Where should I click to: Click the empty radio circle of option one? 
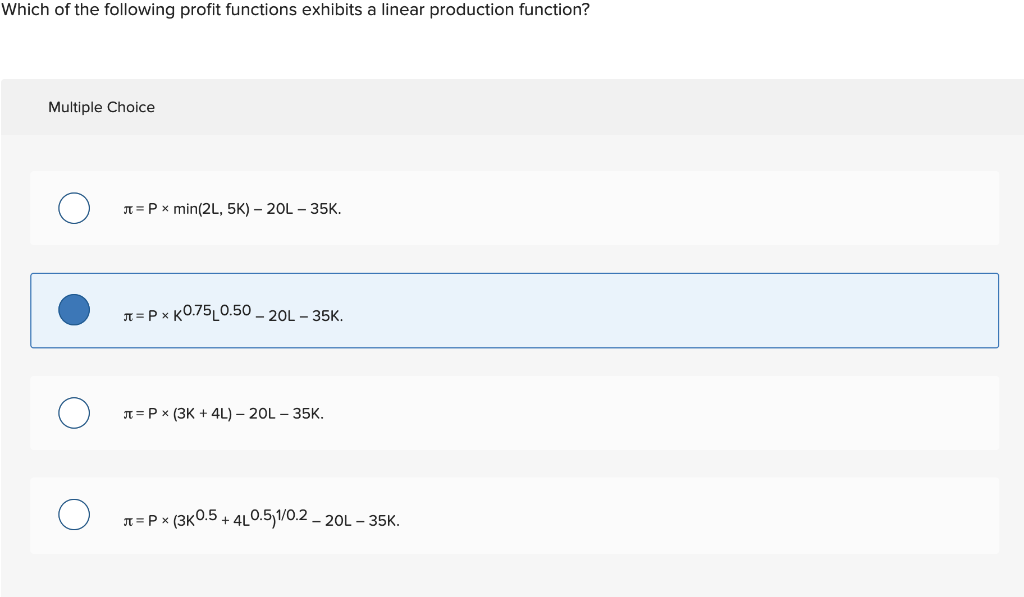pyautogui.click(x=73, y=208)
